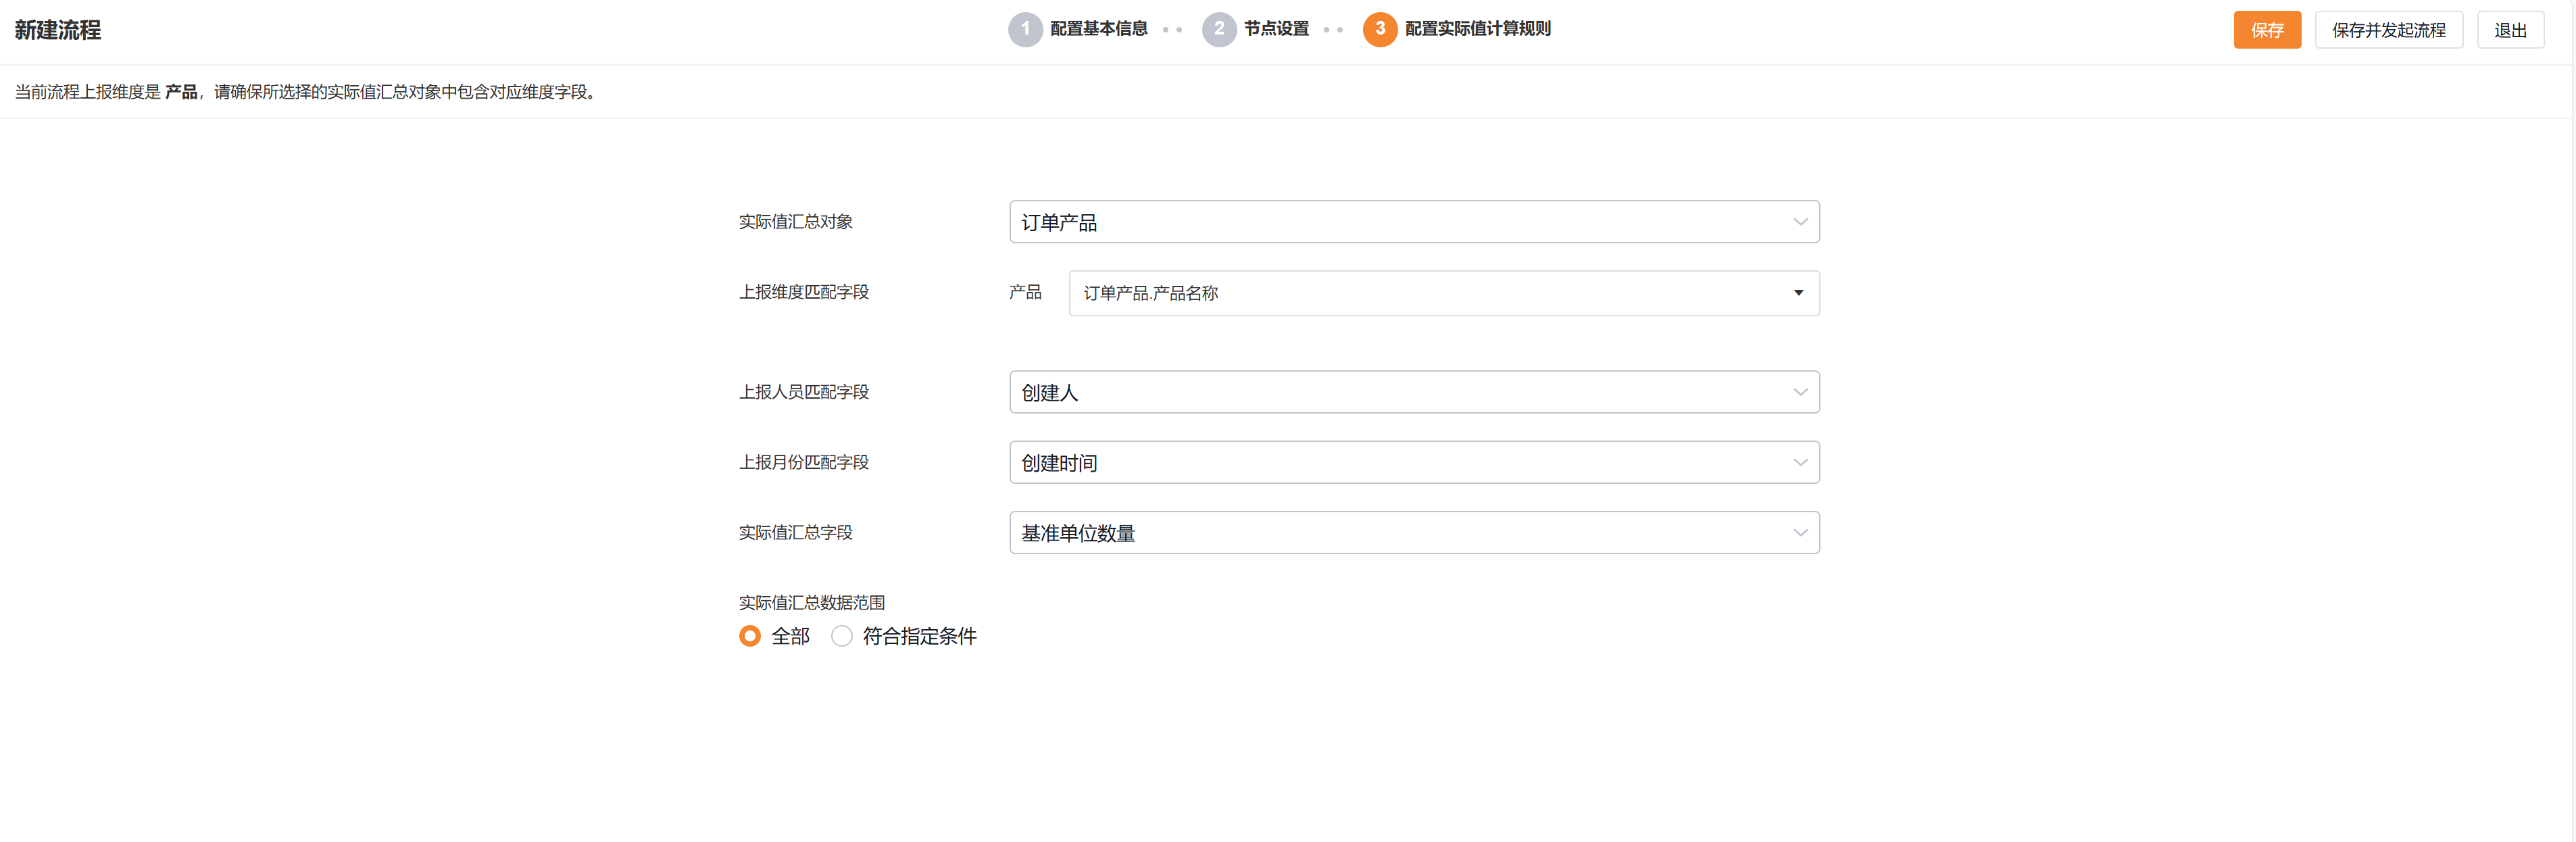2576x842 pixels.
Task: Click chevron arrow in 实际值汇总对象 field
Action: (1799, 222)
